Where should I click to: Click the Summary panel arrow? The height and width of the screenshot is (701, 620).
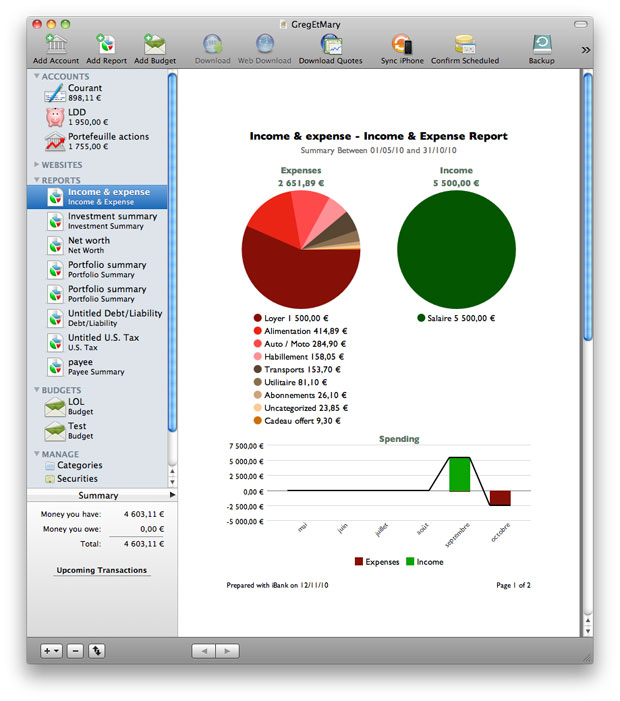pyautogui.click(x=173, y=495)
